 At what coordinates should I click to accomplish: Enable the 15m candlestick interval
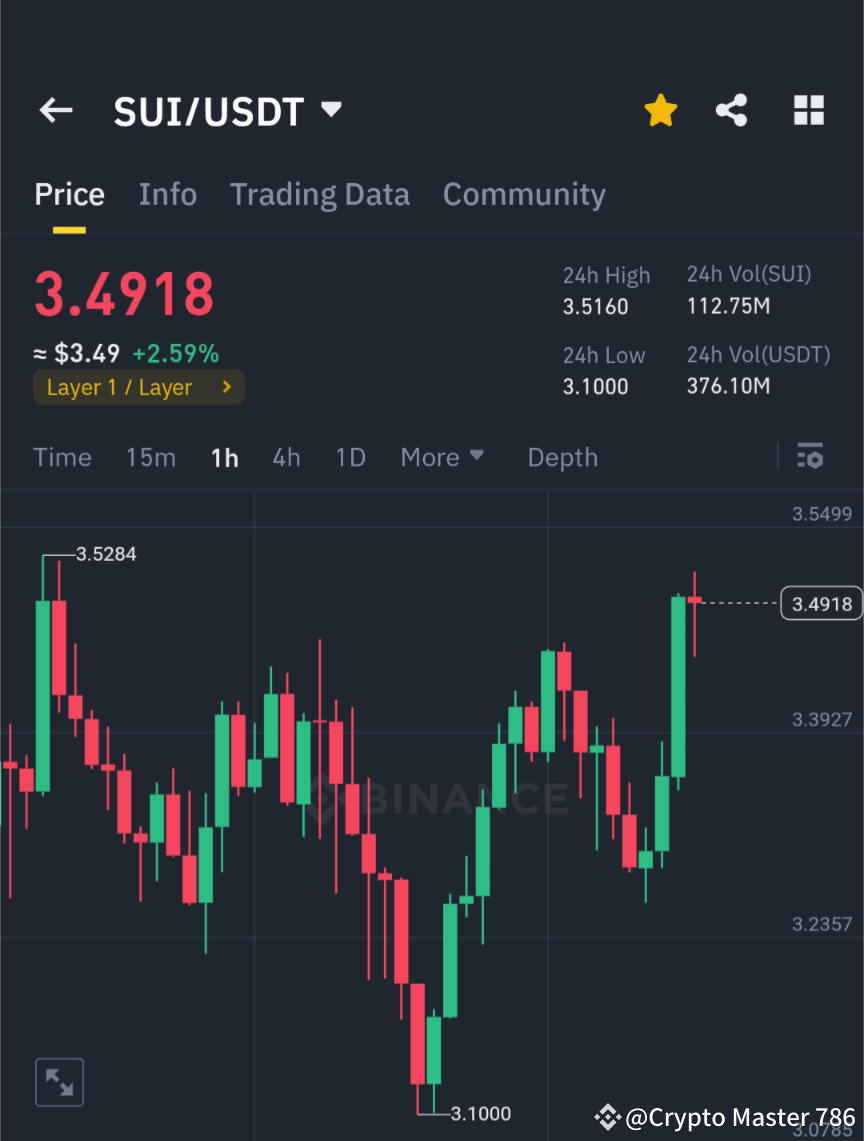150,457
